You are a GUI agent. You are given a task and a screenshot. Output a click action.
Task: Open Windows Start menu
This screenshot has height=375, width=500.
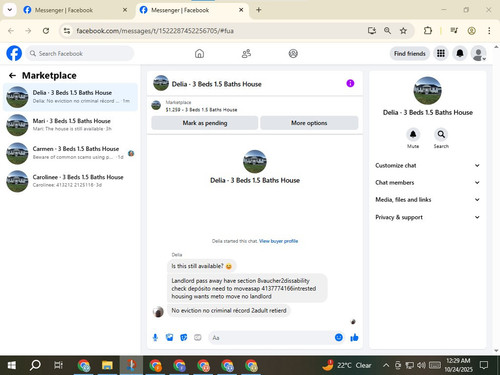(11, 365)
